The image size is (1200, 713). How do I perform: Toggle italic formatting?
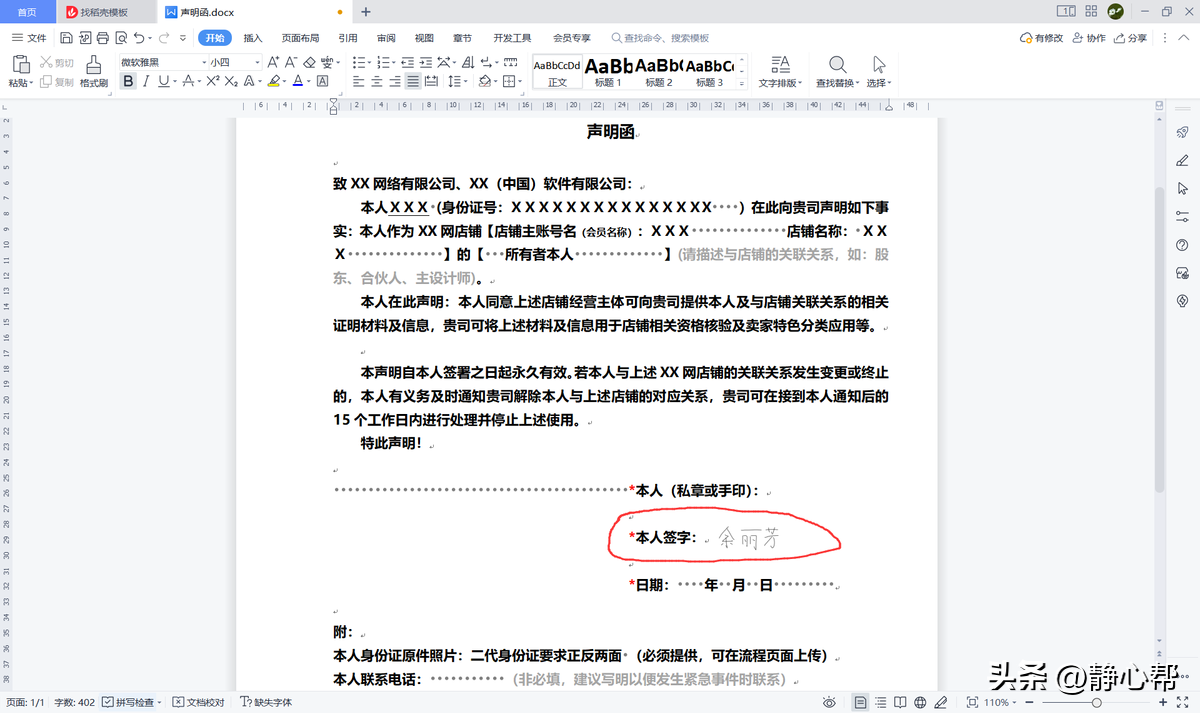[147, 81]
